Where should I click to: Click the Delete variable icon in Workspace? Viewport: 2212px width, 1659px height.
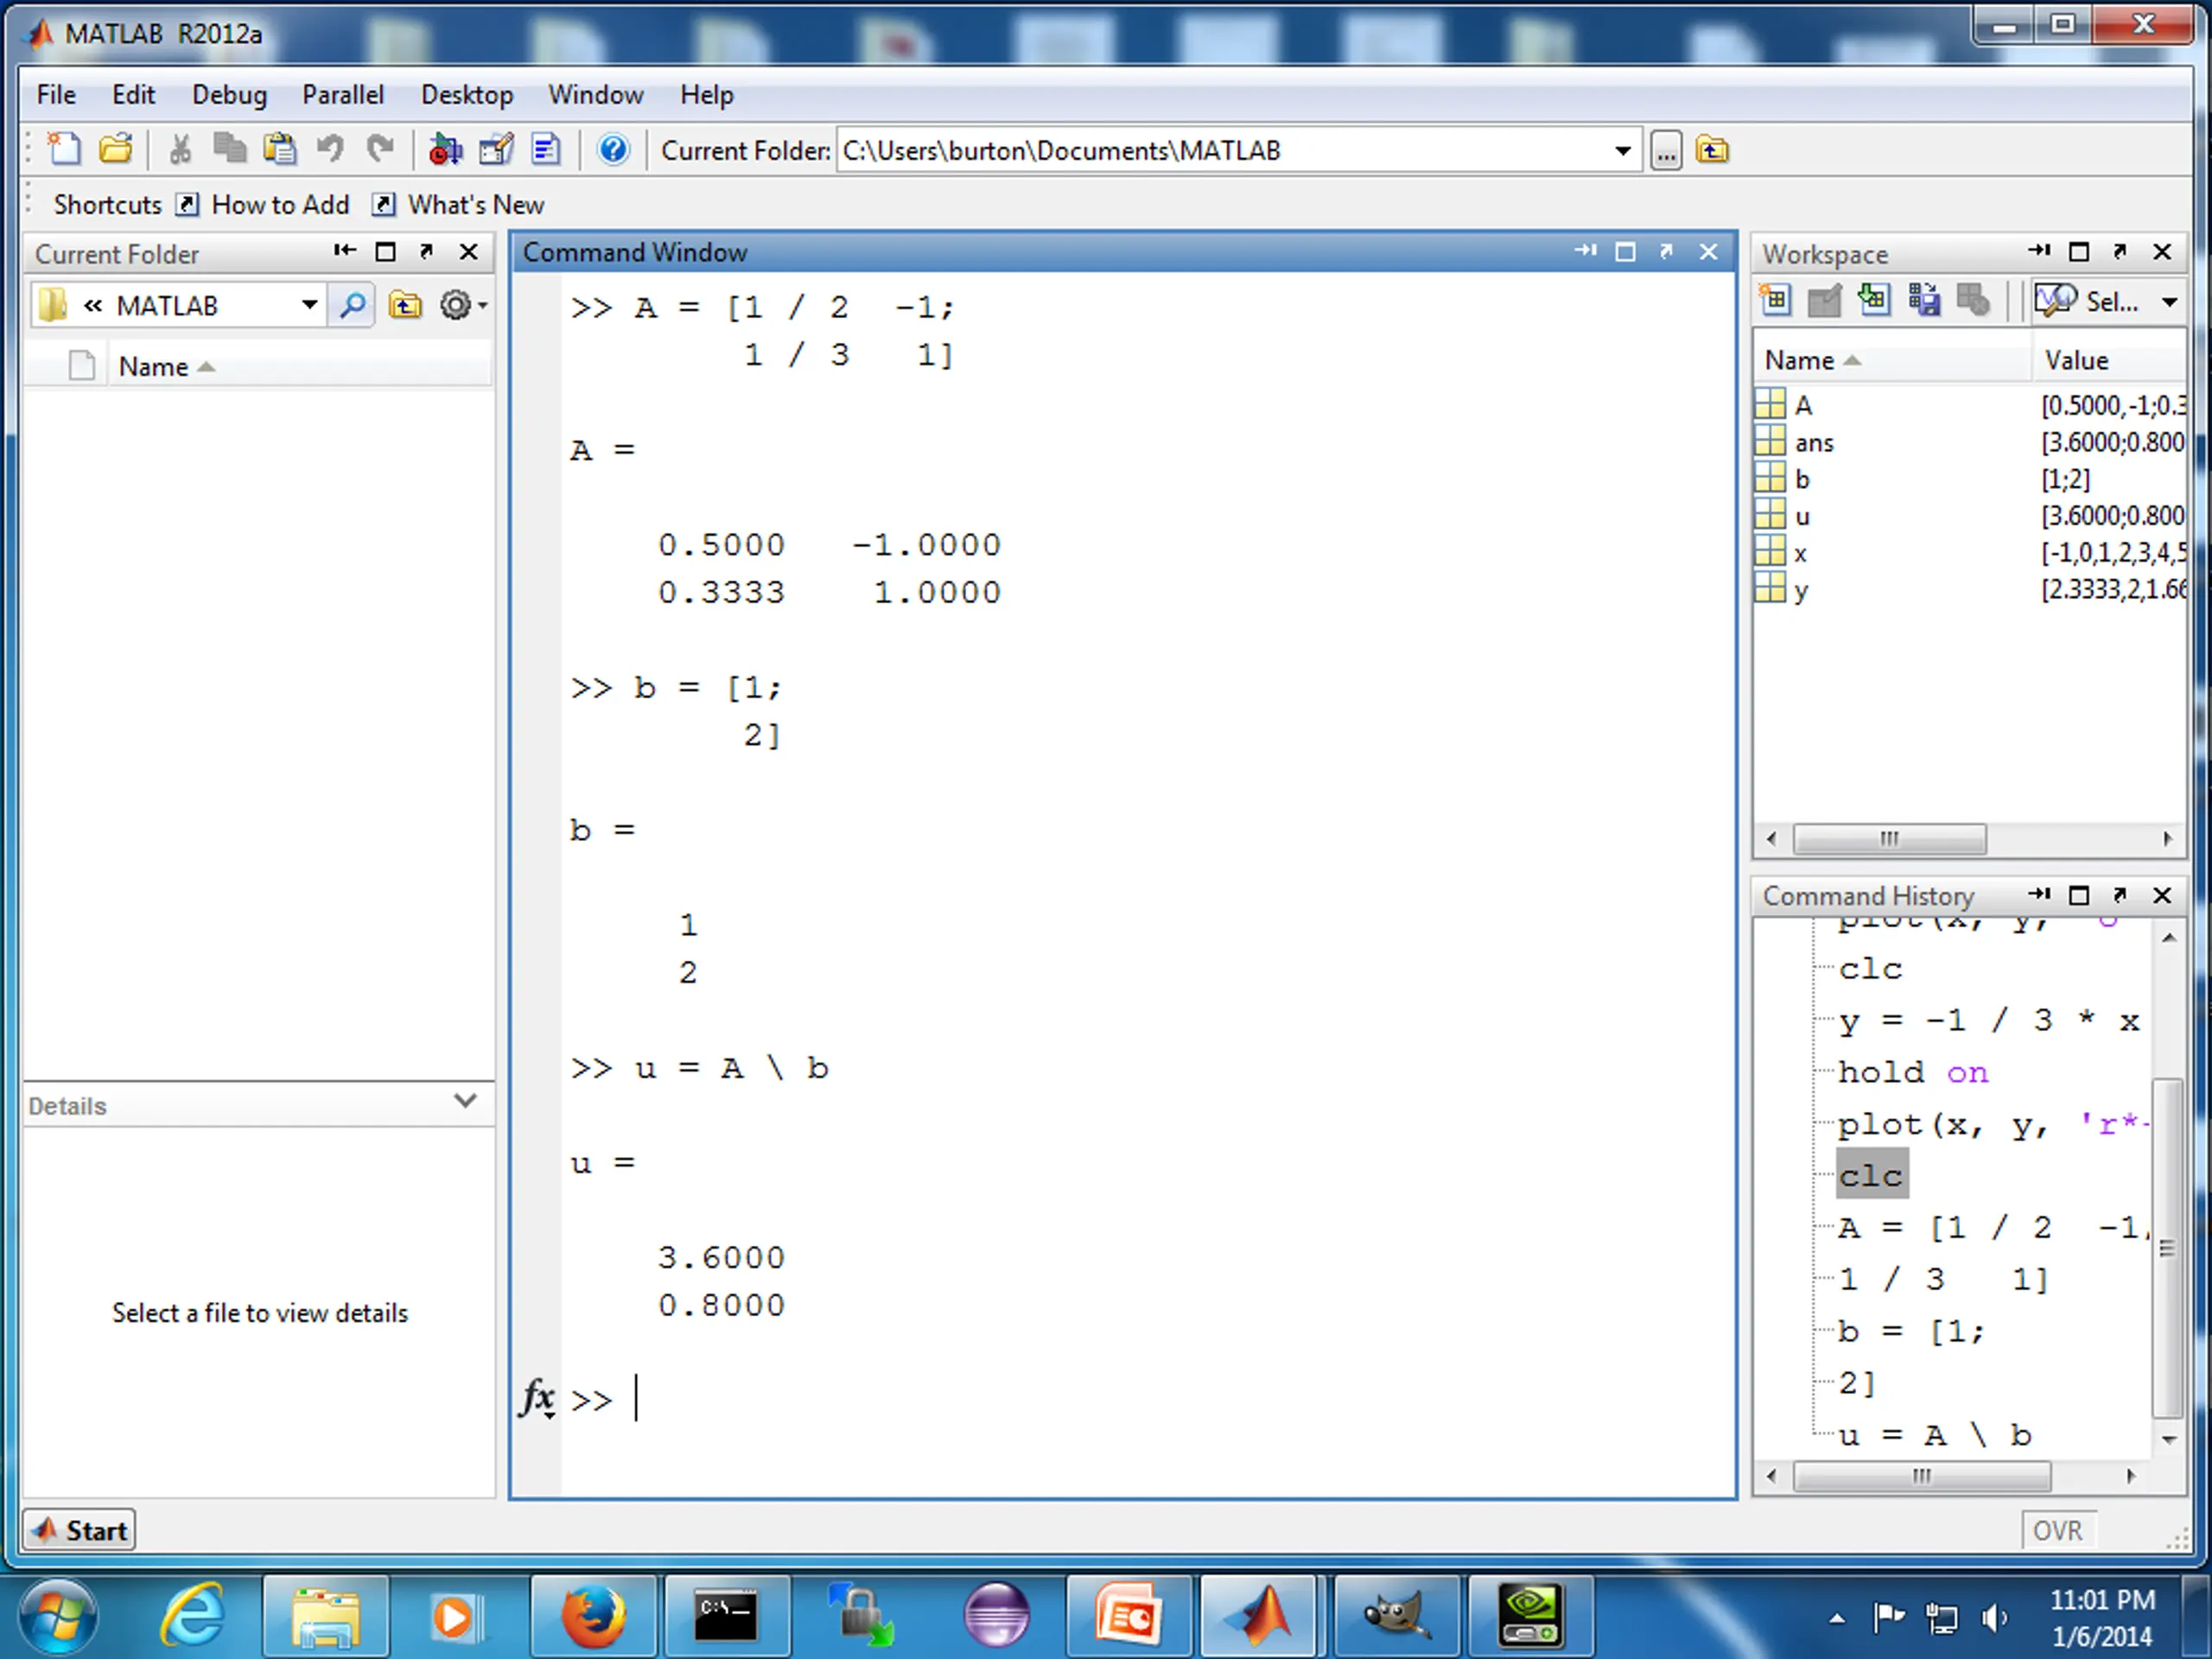(1973, 300)
